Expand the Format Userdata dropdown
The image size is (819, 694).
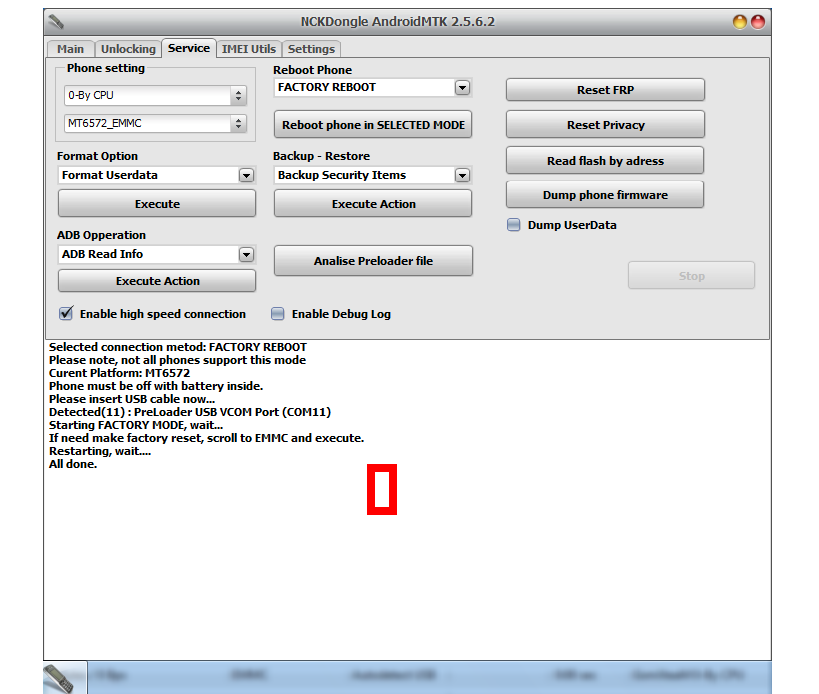pos(246,175)
